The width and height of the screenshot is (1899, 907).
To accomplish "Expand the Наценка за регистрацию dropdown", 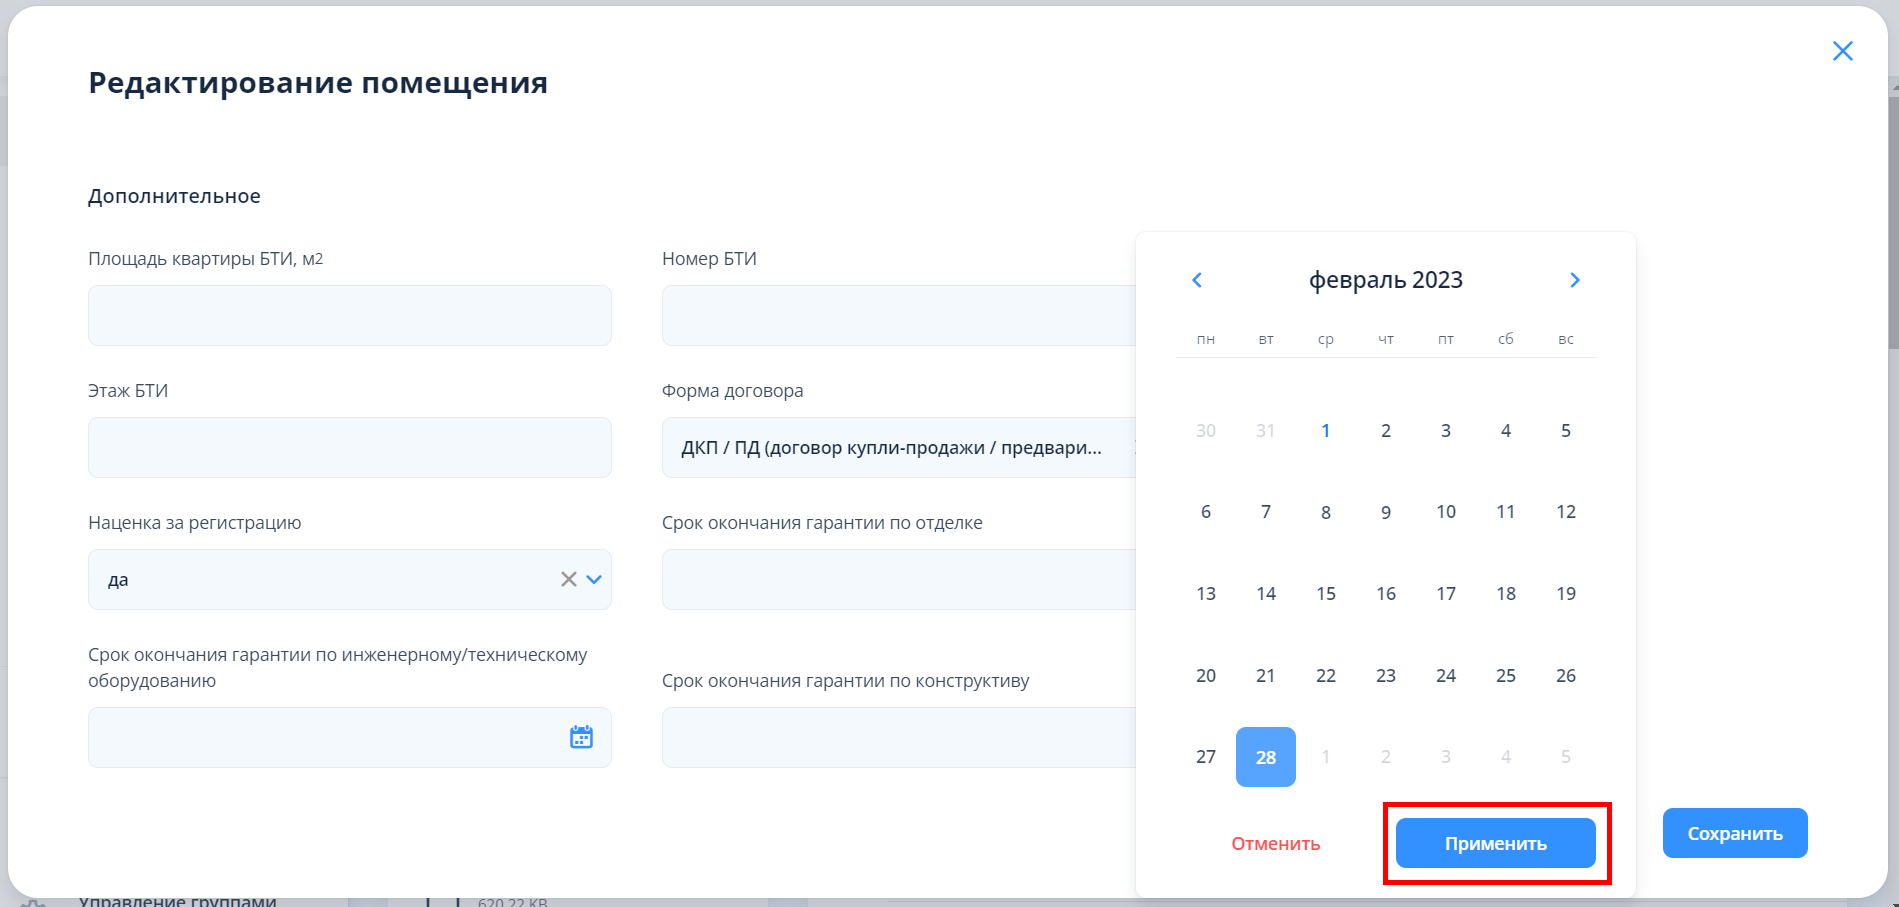I will click(x=594, y=579).
